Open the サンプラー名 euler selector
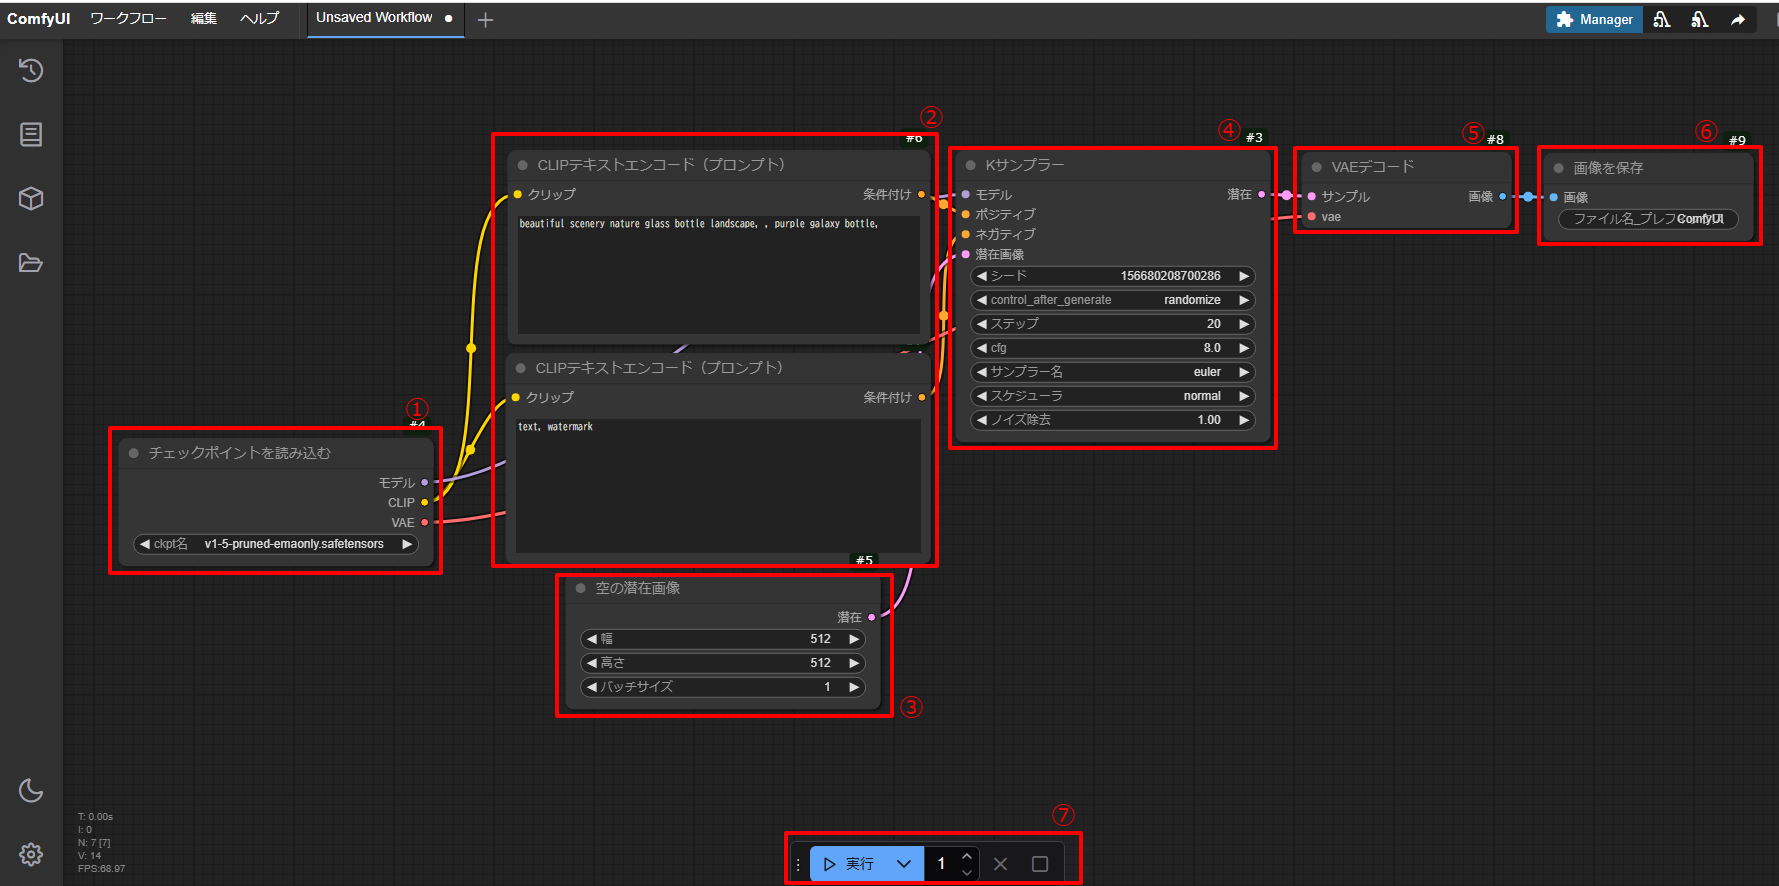Viewport: 1779px width, 886px height. pos(1113,372)
